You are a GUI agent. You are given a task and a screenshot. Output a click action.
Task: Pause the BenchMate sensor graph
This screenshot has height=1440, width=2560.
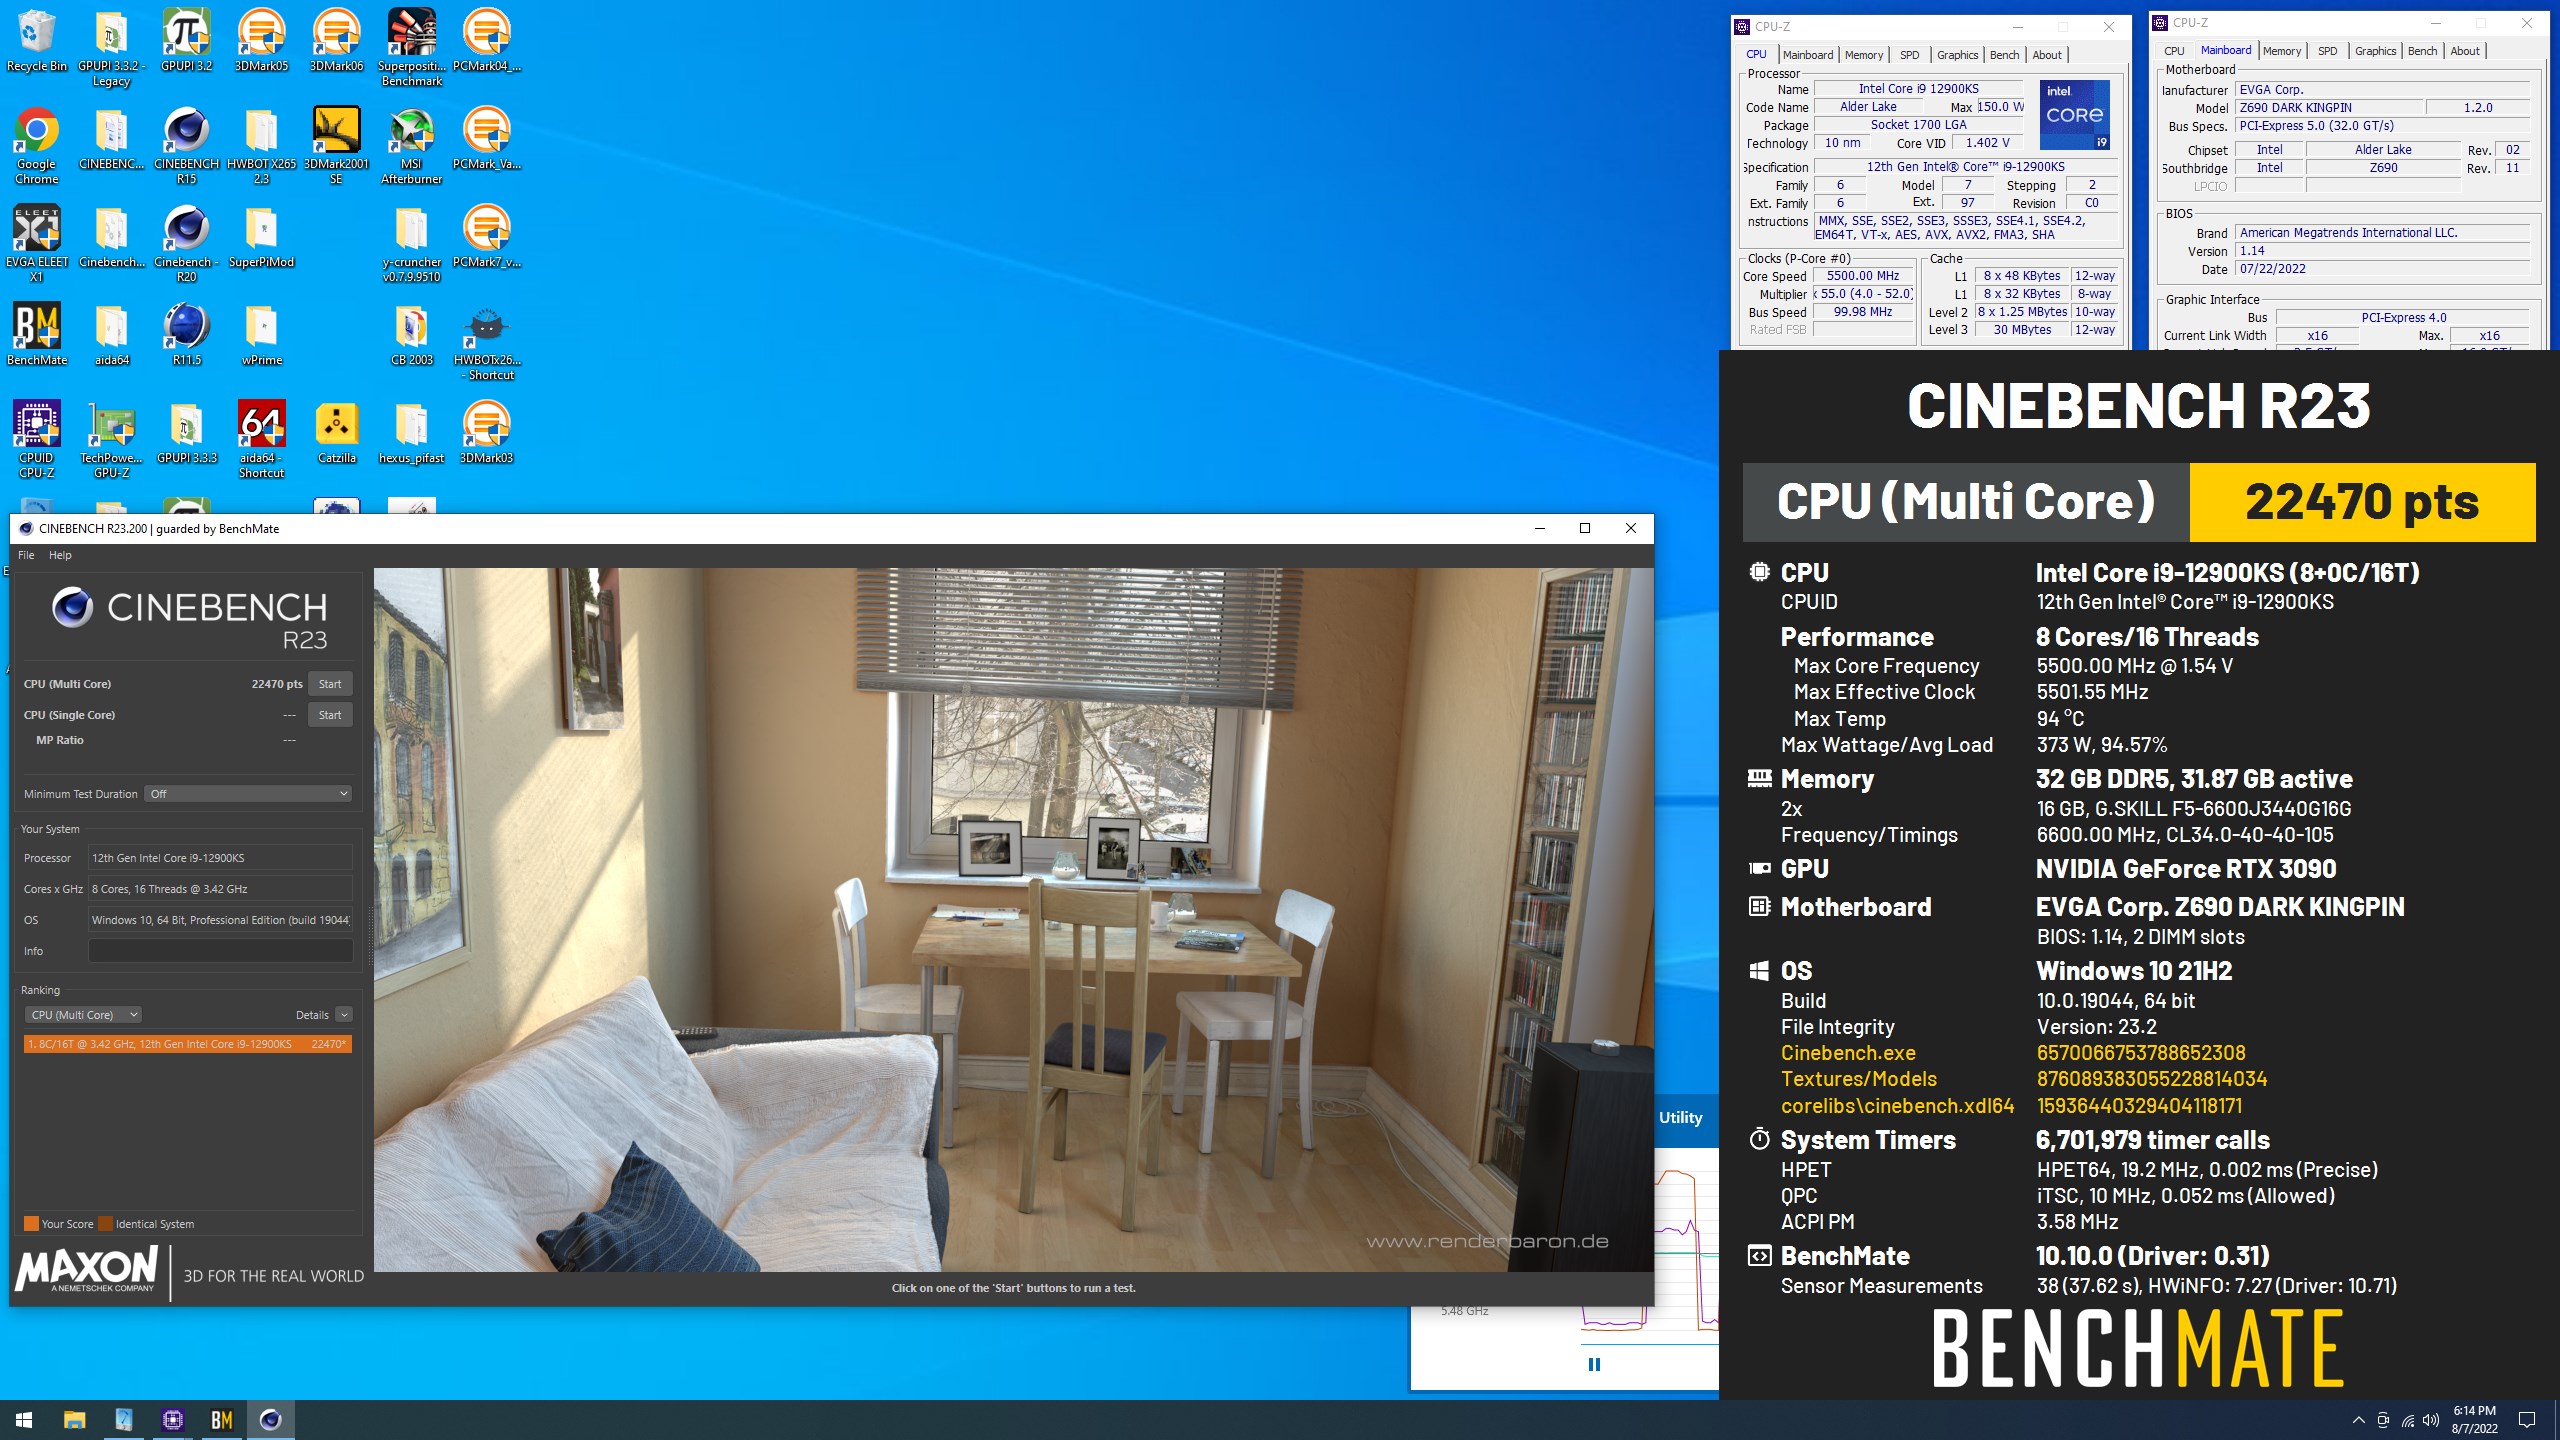click(x=1594, y=1364)
